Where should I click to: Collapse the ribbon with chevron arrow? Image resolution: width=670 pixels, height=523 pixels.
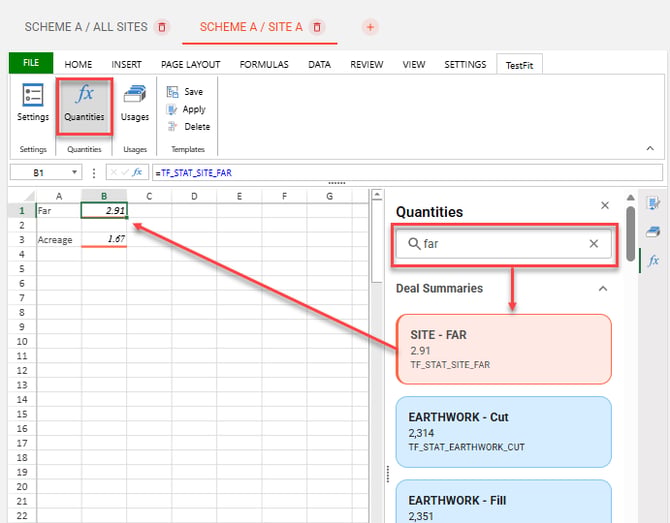650,148
